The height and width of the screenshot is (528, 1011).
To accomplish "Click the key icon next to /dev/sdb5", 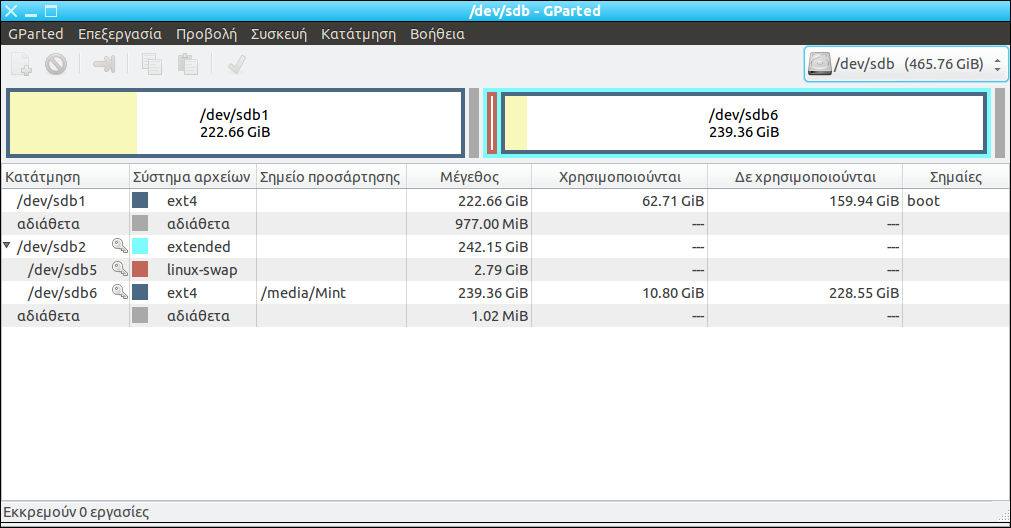I will (x=119, y=270).
